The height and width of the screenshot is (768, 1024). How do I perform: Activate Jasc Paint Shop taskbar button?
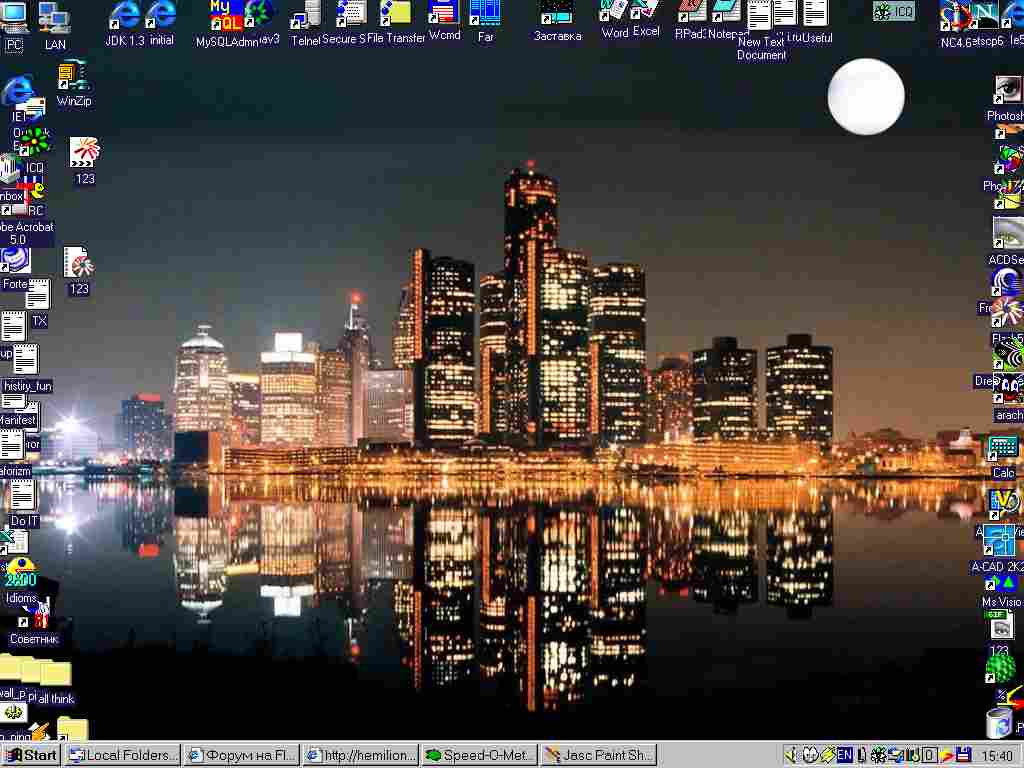point(598,756)
